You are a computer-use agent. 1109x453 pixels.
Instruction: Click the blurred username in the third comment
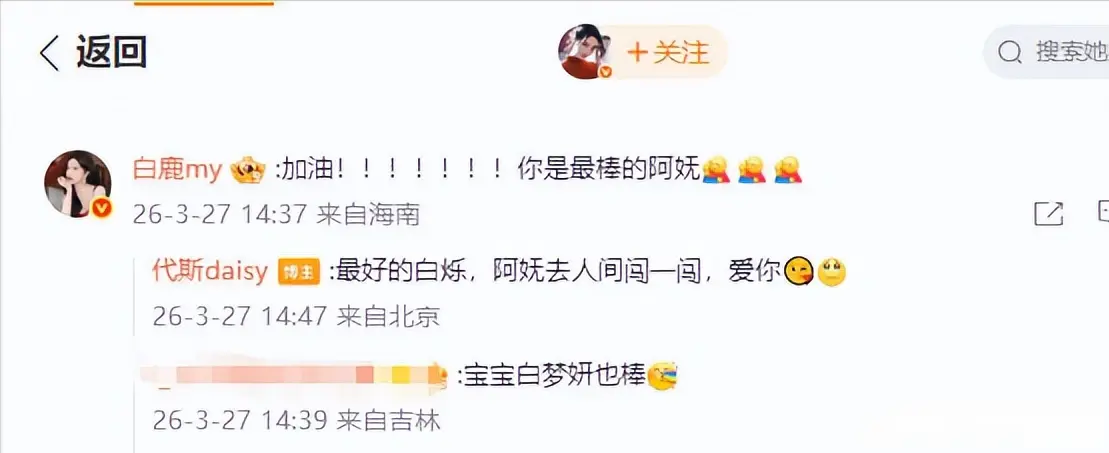(294, 374)
